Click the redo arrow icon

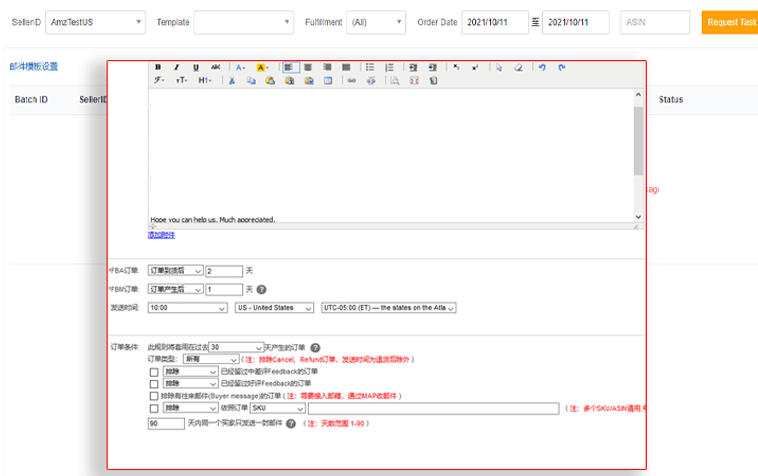tap(561, 67)
